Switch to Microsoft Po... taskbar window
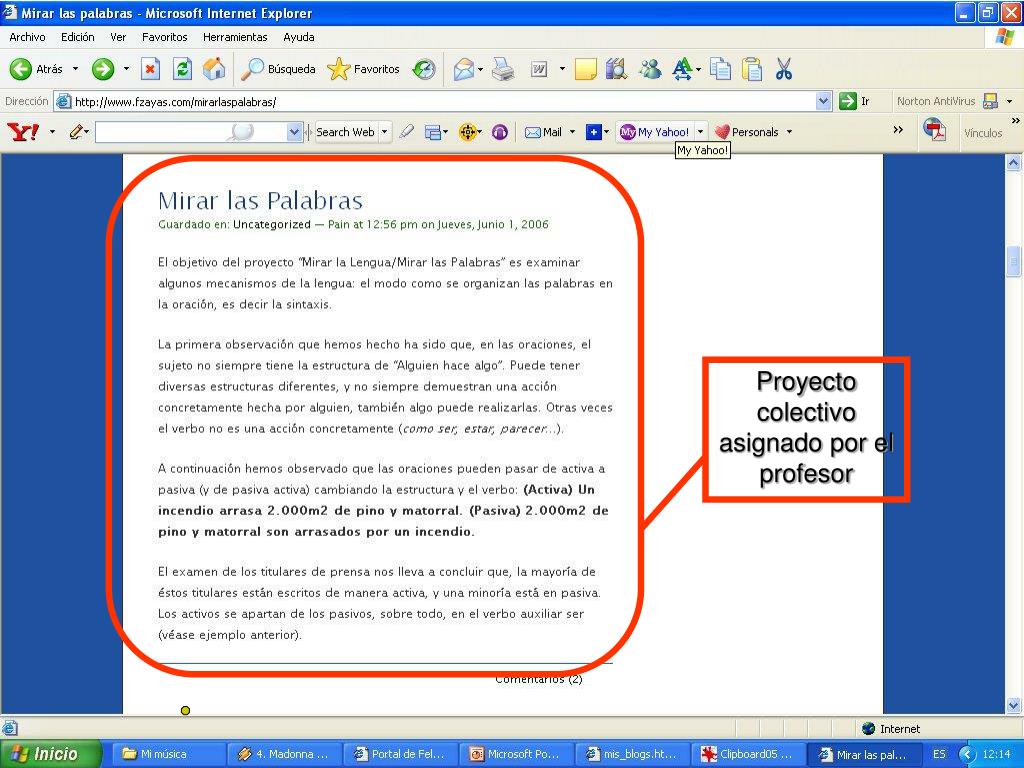 516,754
